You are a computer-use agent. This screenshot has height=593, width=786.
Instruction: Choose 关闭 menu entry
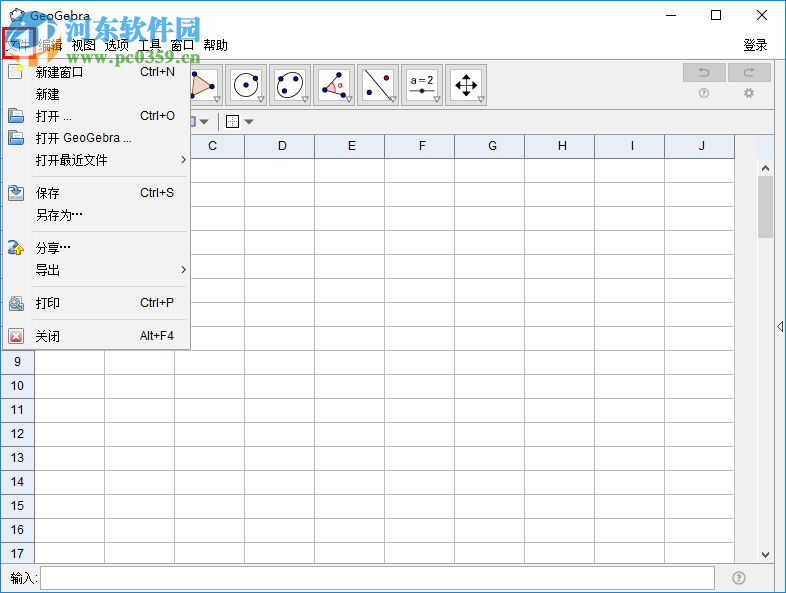point(97,336)
